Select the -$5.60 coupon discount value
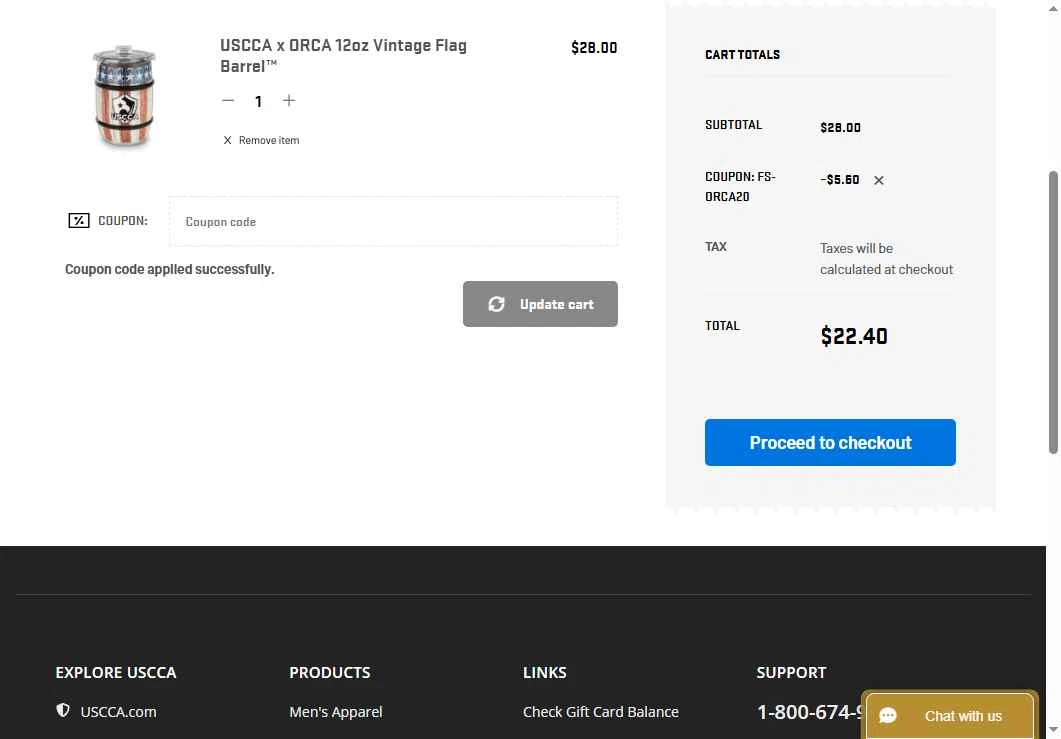This screenshot has height=739, width=1061. (840, 180)
